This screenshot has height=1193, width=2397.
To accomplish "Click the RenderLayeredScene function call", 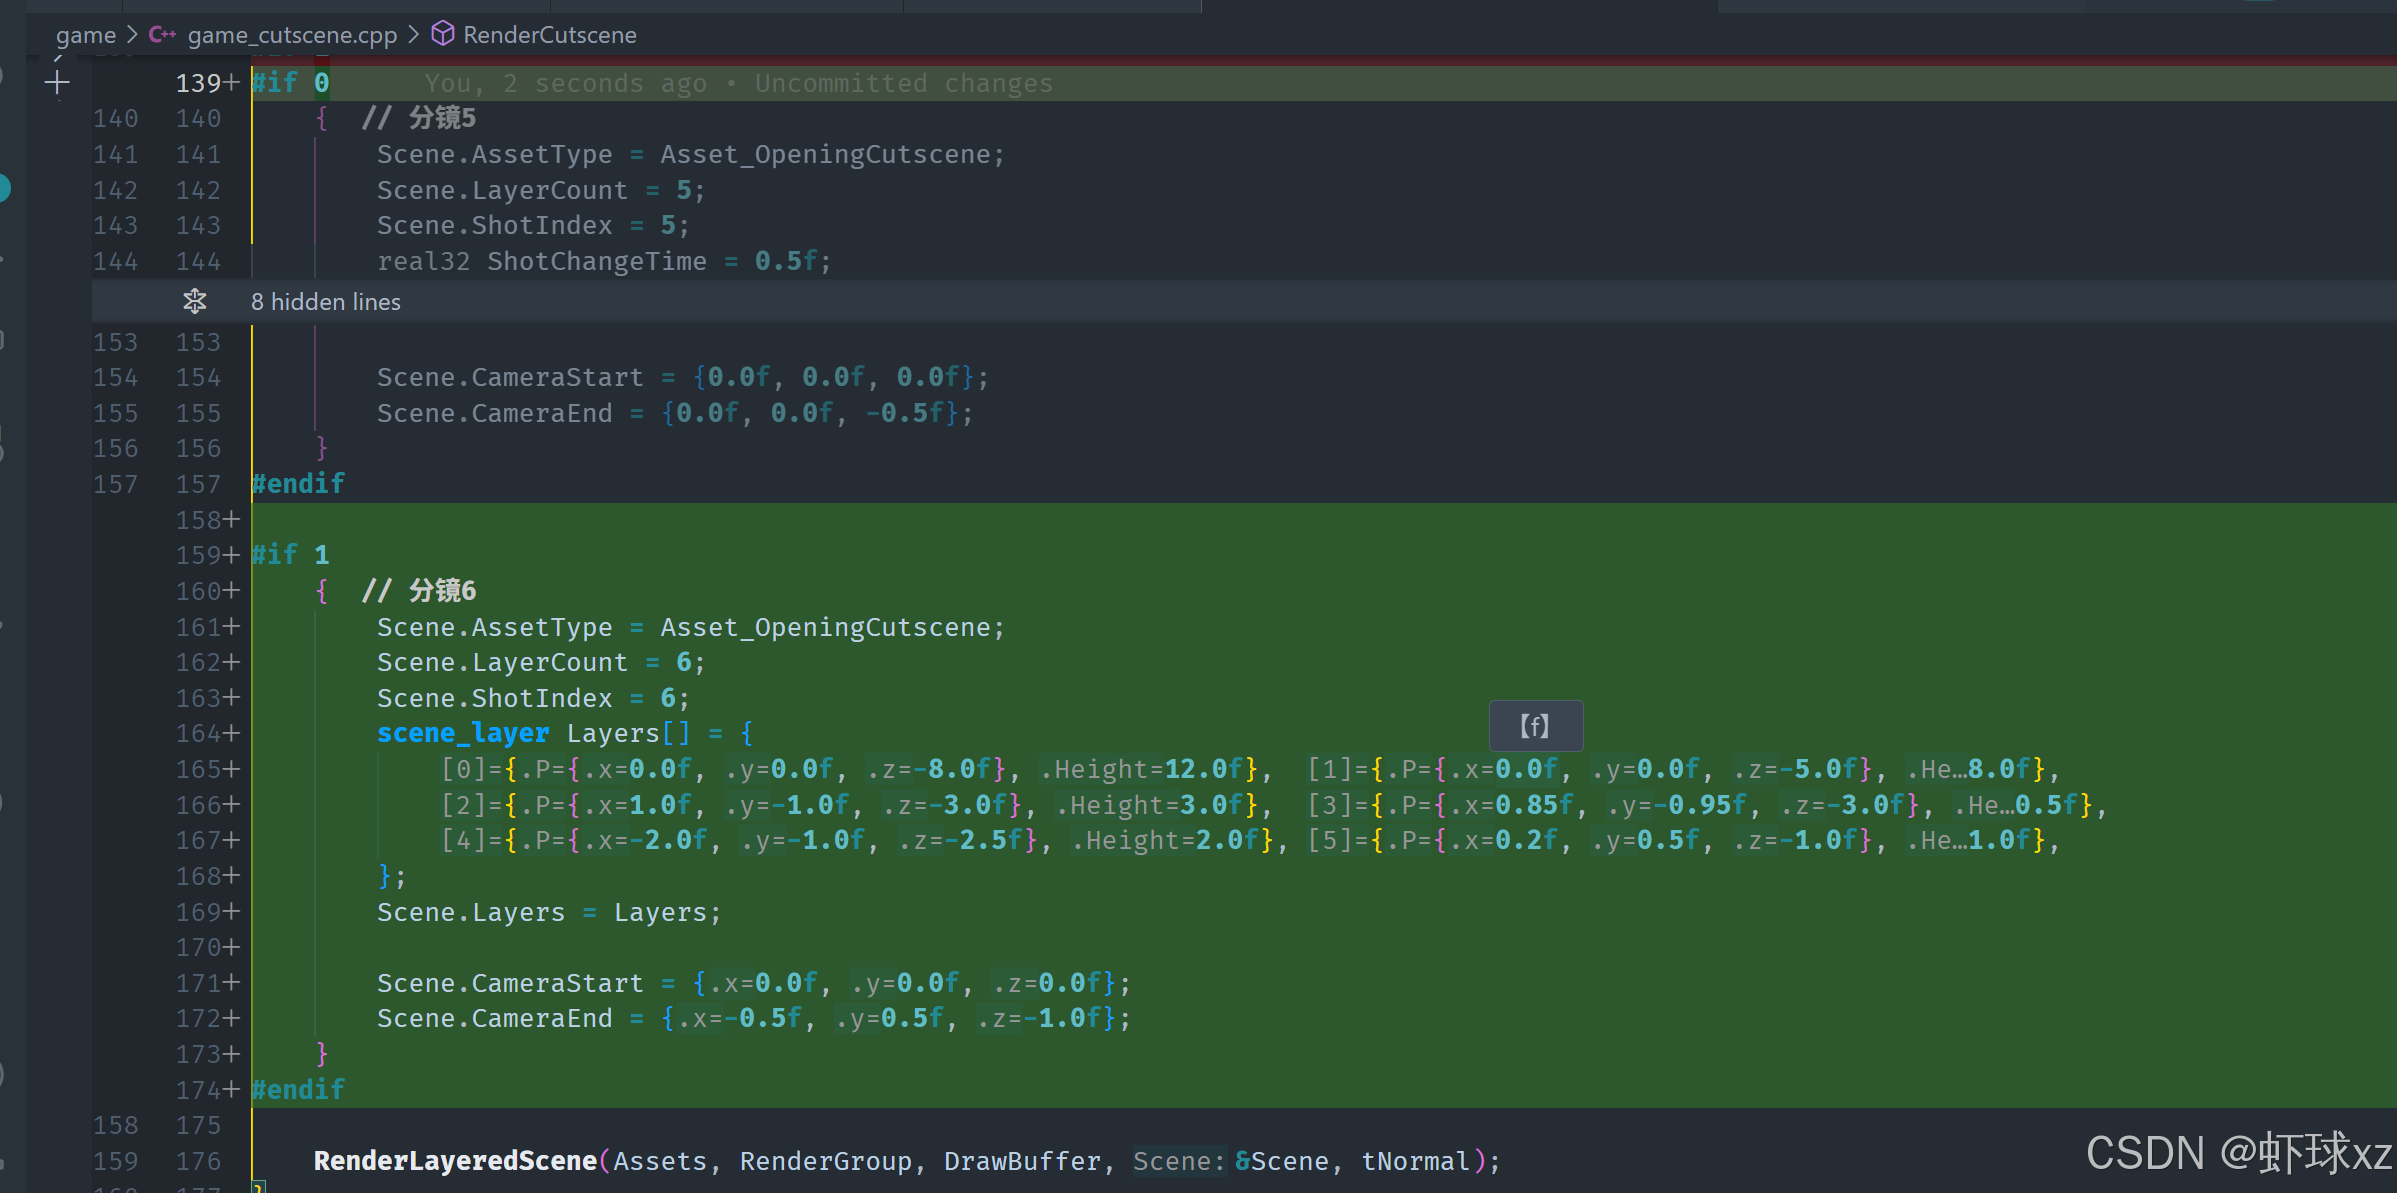I will pos(455,1161).
